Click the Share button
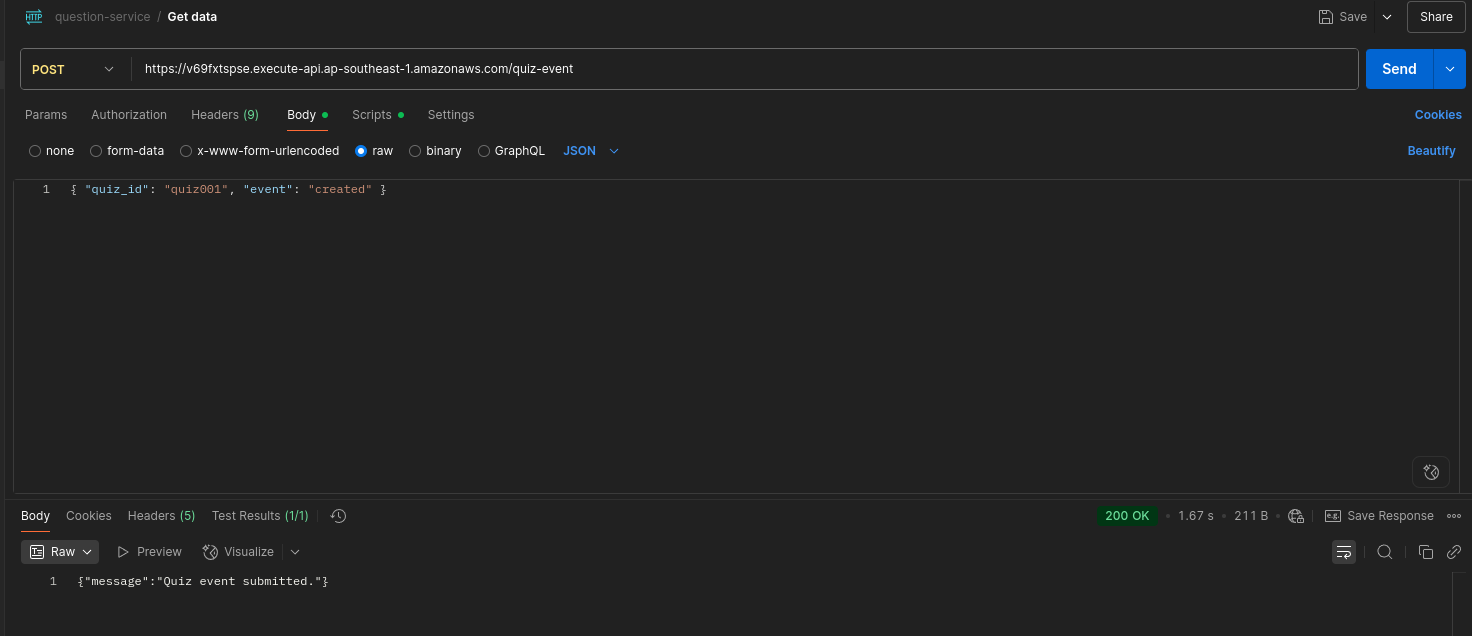The height and width of the screenshot is (636, 1472). coord(1436,17)
